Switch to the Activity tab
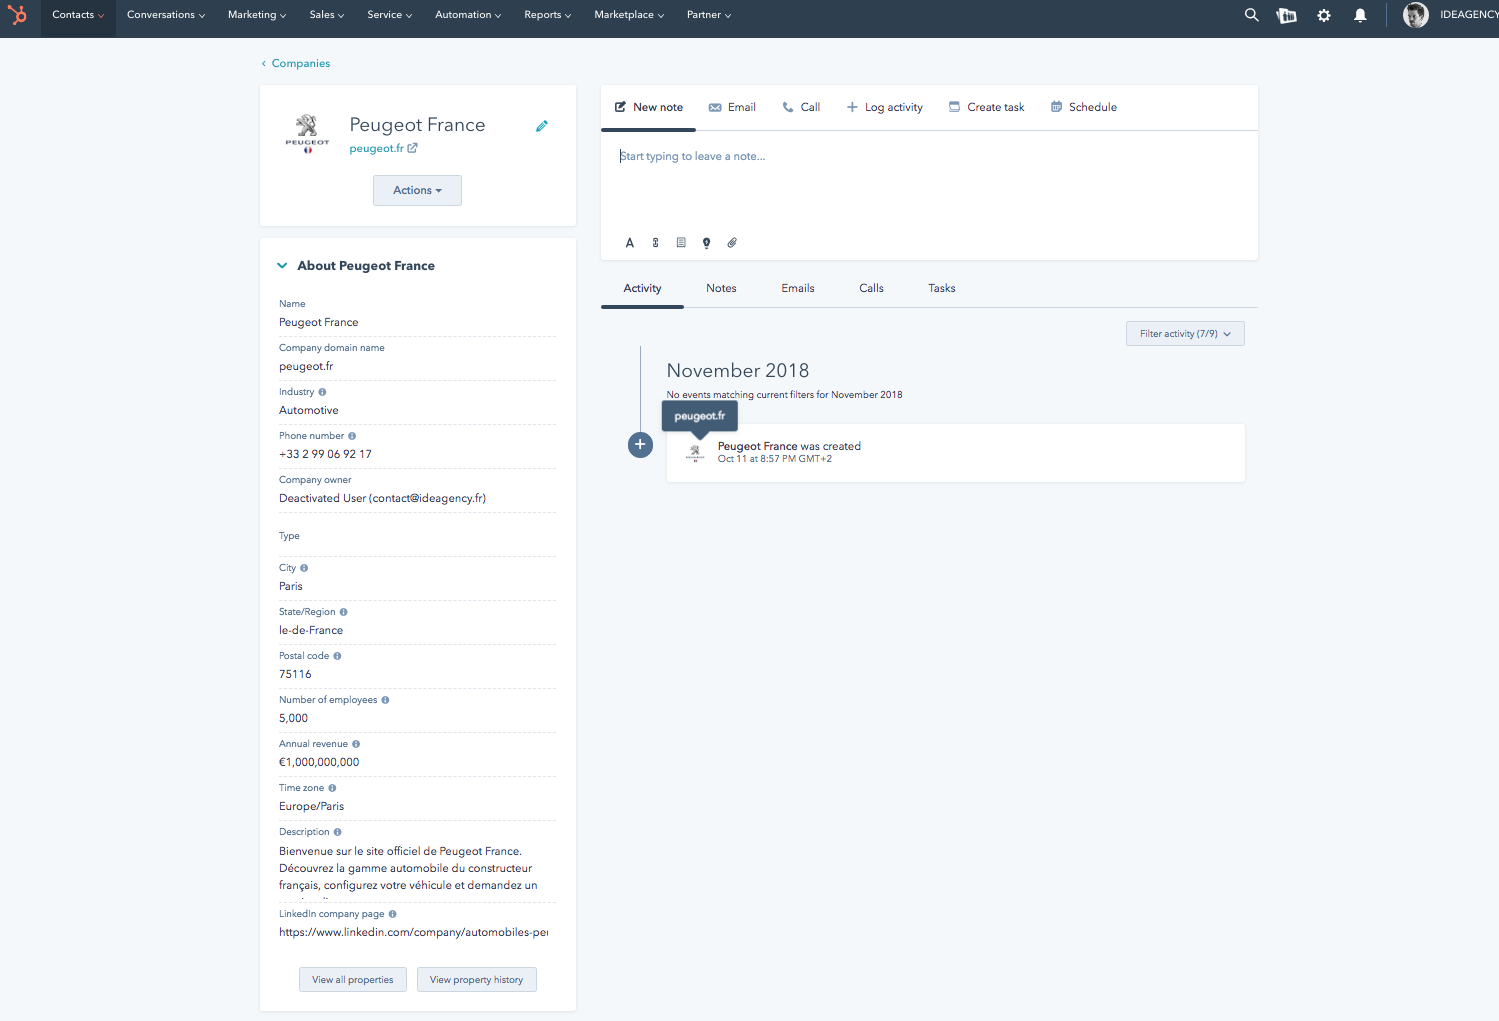1499x1021 pixels. (642, 288)
